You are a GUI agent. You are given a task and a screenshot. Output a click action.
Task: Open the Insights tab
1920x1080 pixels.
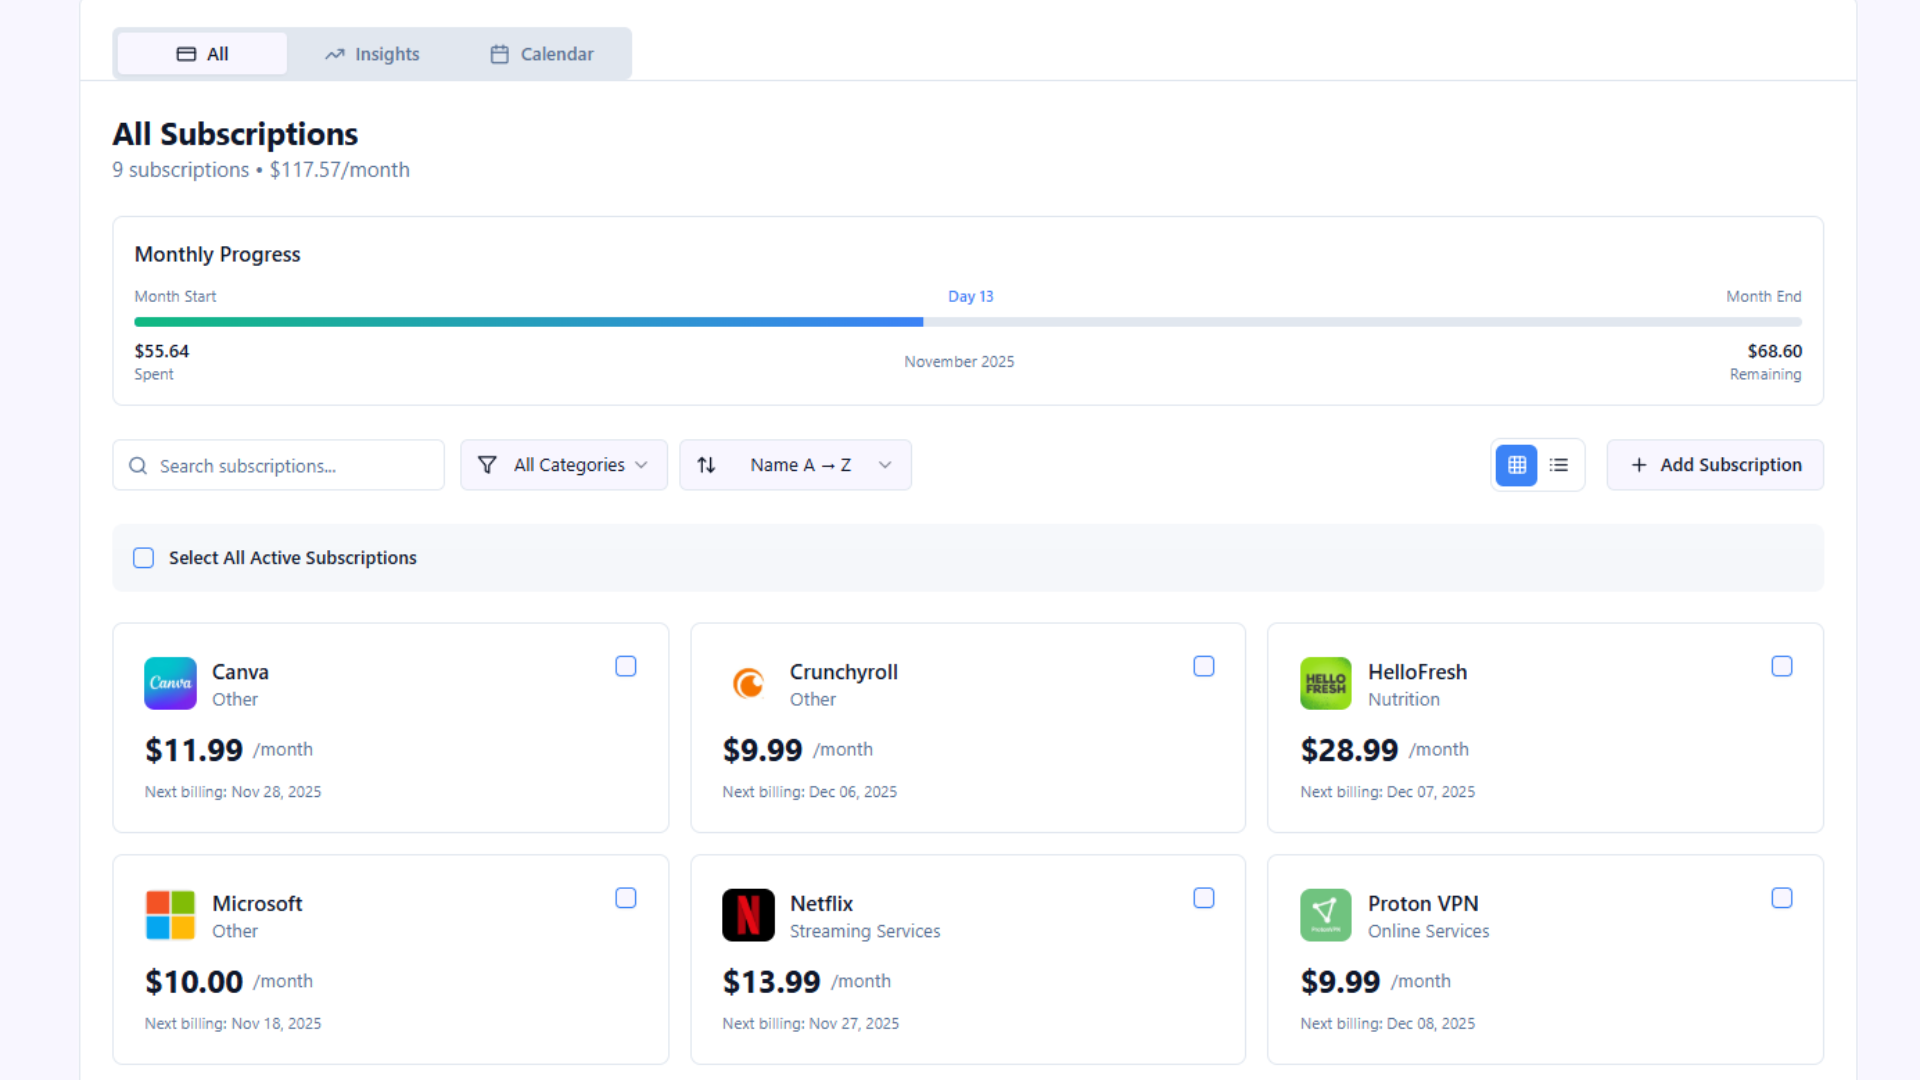[x=372, y=54]
